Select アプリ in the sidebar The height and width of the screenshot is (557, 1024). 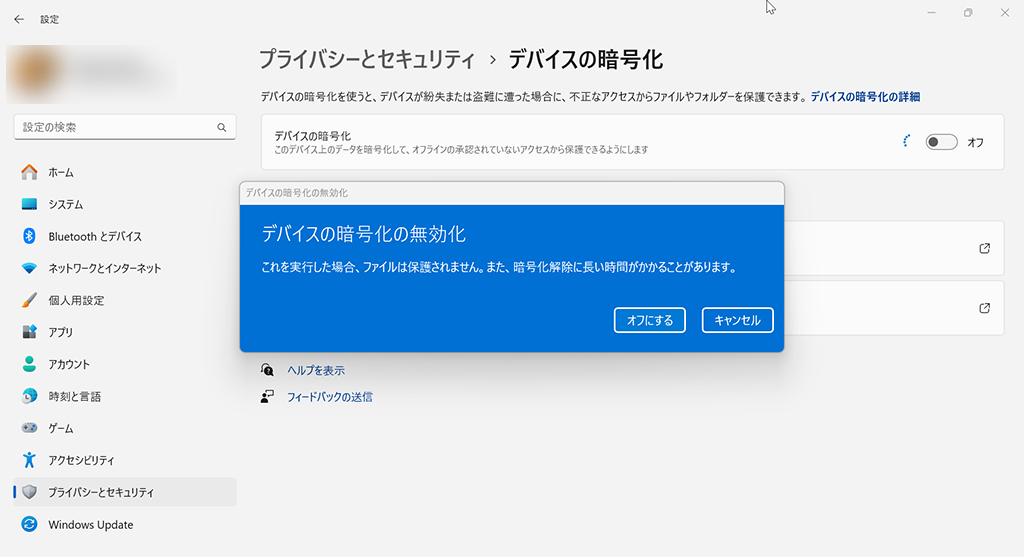125,332
